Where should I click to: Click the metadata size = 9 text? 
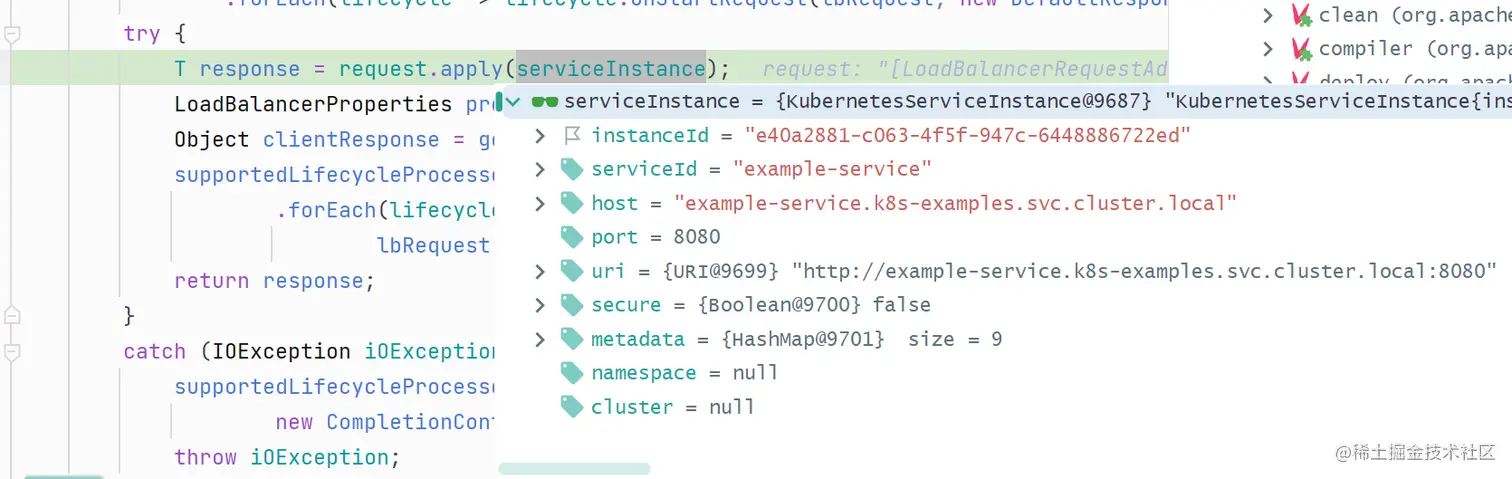955,339
